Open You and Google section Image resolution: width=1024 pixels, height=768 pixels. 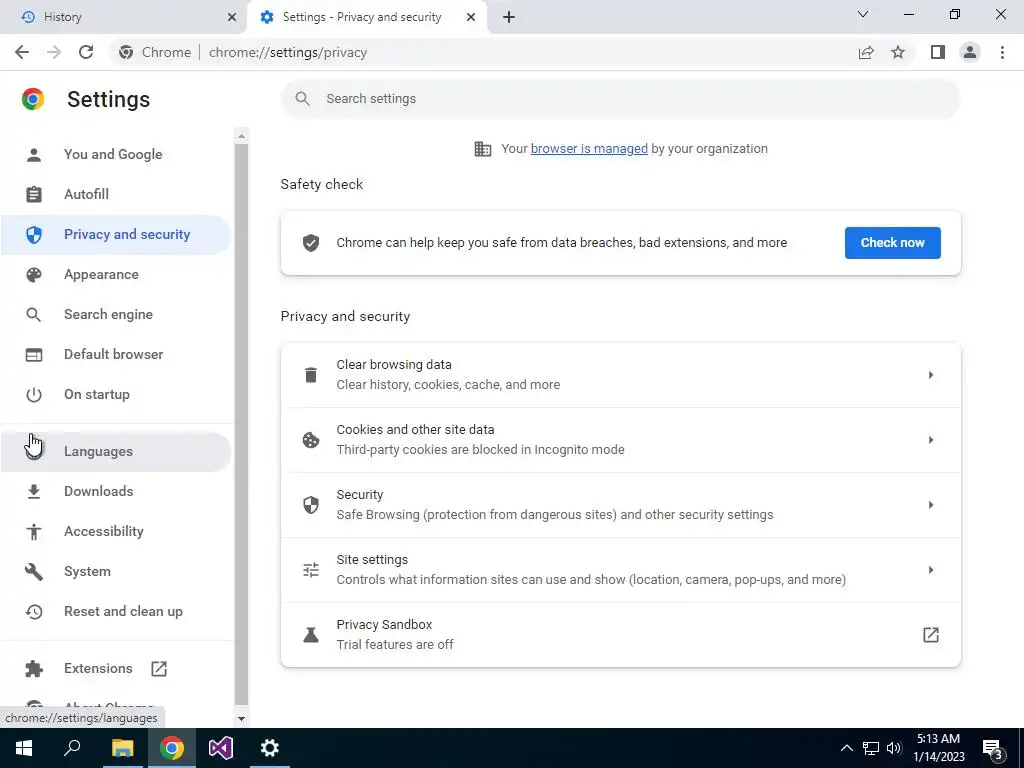tap(115, 155)
